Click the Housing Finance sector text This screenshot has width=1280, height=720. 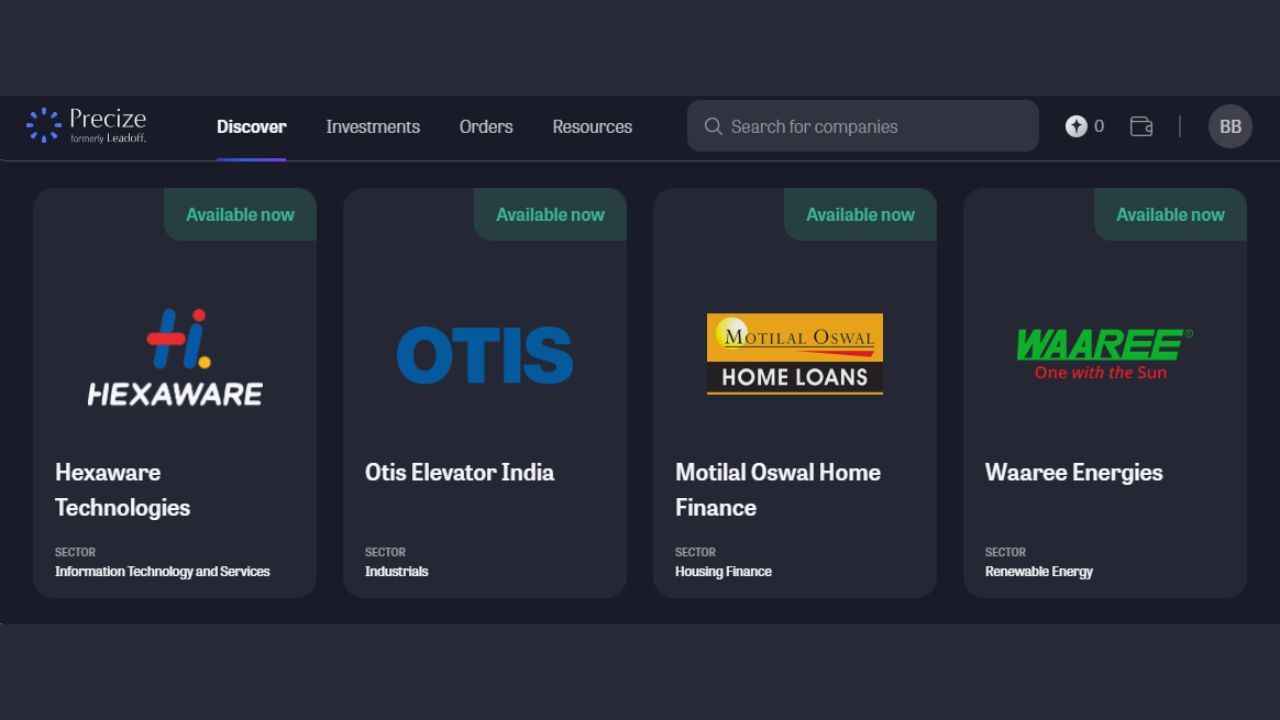[x=723, y=572]
